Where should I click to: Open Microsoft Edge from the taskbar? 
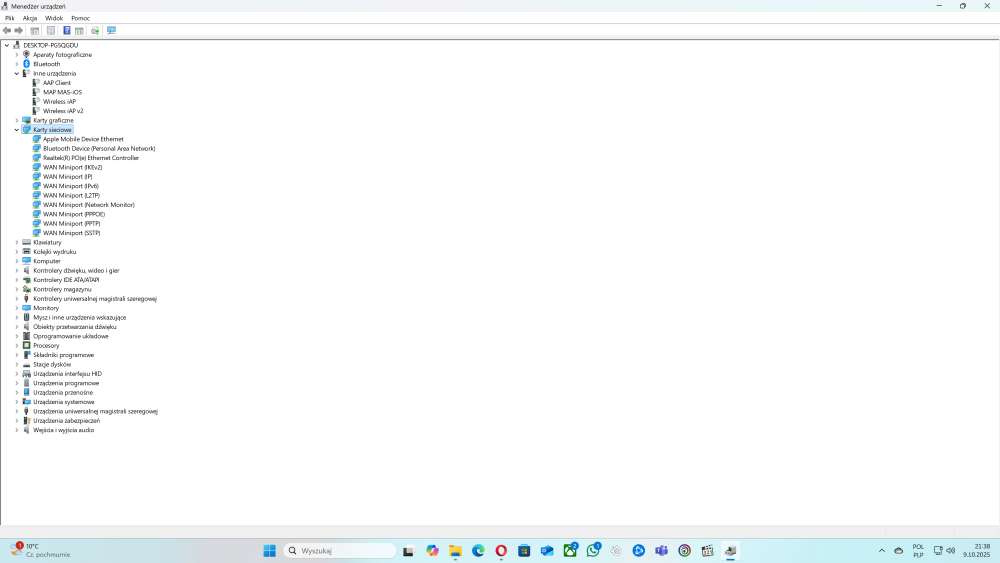tap(478, 551)
